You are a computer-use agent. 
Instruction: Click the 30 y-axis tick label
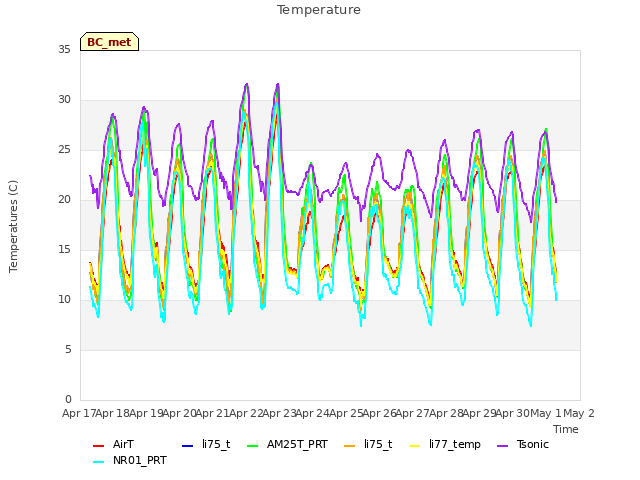tap(64, 100)
